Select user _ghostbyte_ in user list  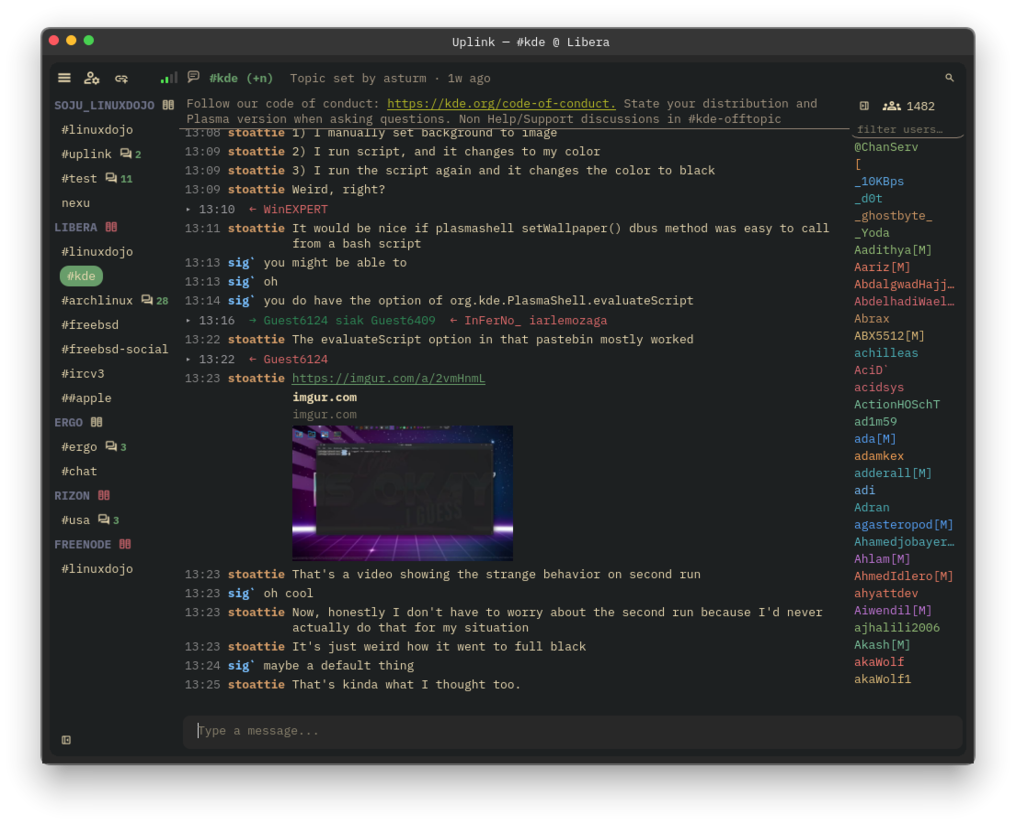893,216
